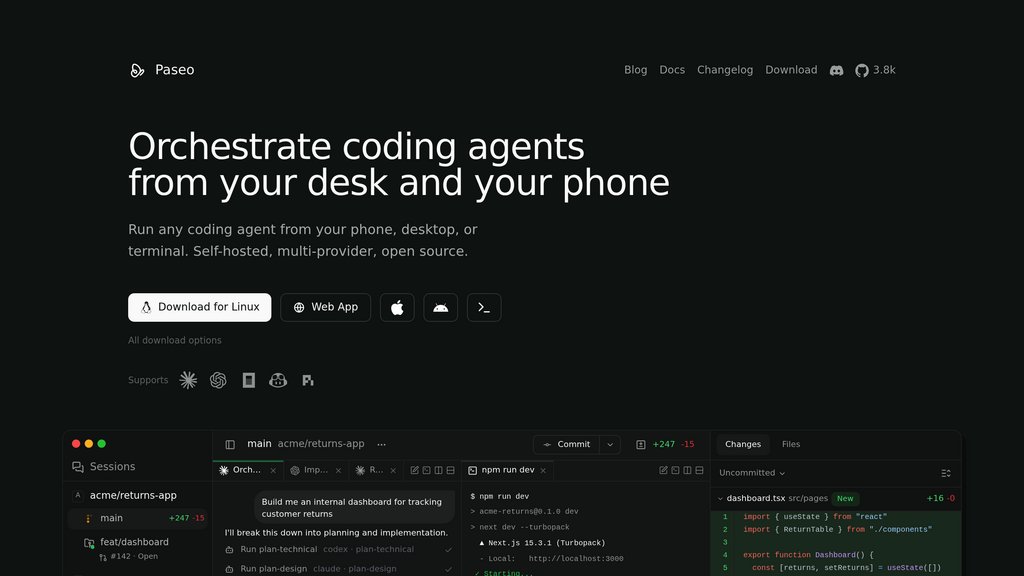Toggle the diff view options icon in Changes
Image resolution: width=1024 pixels, height=576 pixels.
(946, 473)
